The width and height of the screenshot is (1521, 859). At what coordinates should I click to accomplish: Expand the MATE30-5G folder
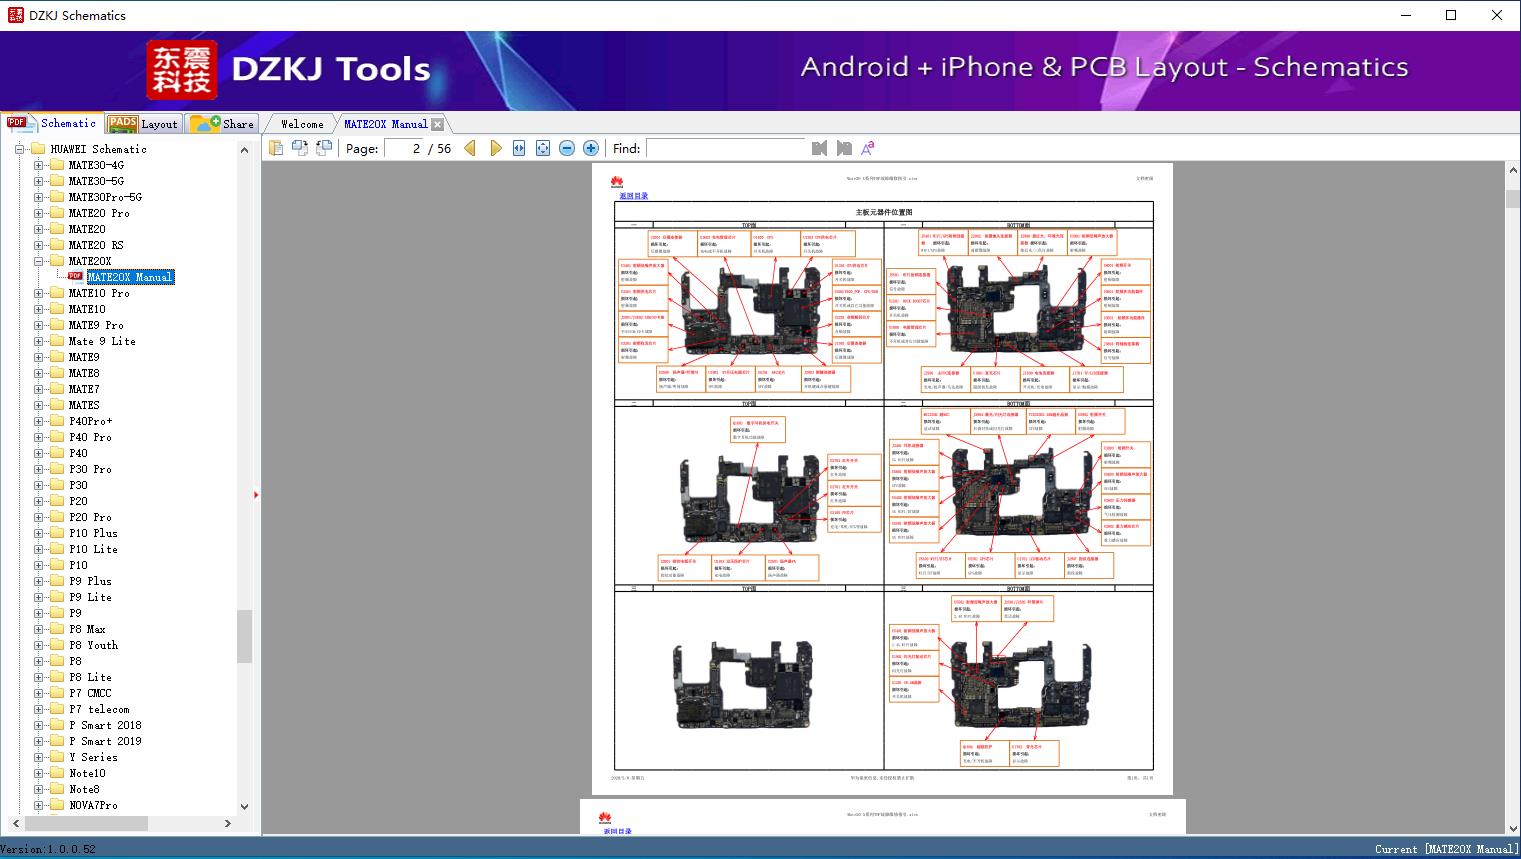pos(38,181)
